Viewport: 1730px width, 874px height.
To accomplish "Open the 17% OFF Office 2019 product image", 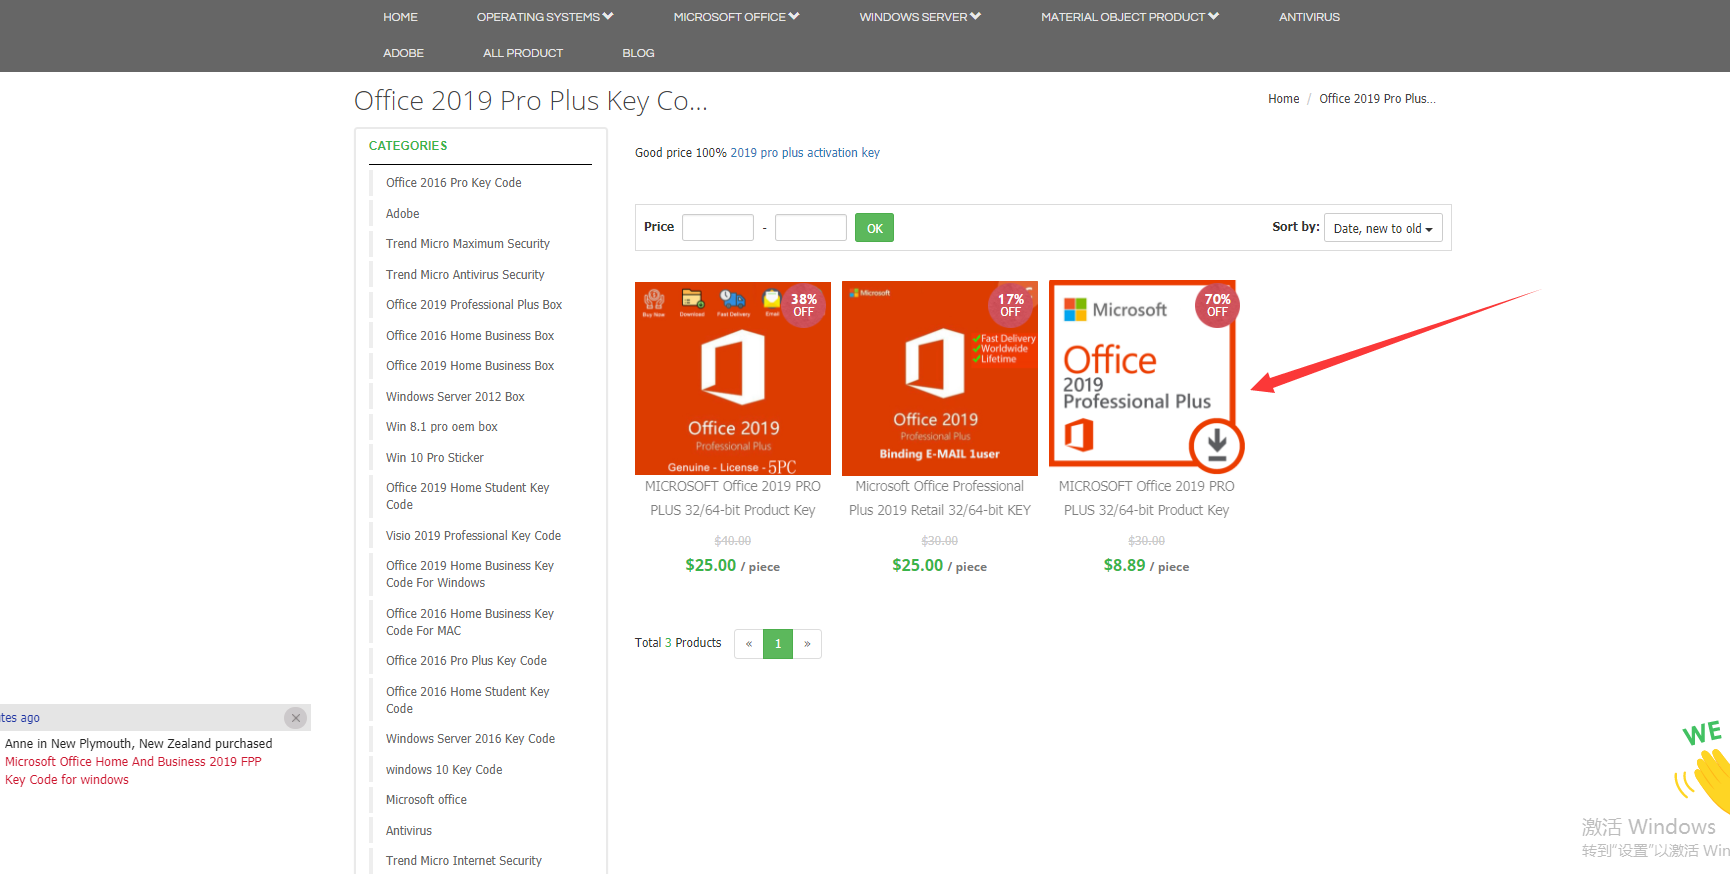I will [940, 378].
